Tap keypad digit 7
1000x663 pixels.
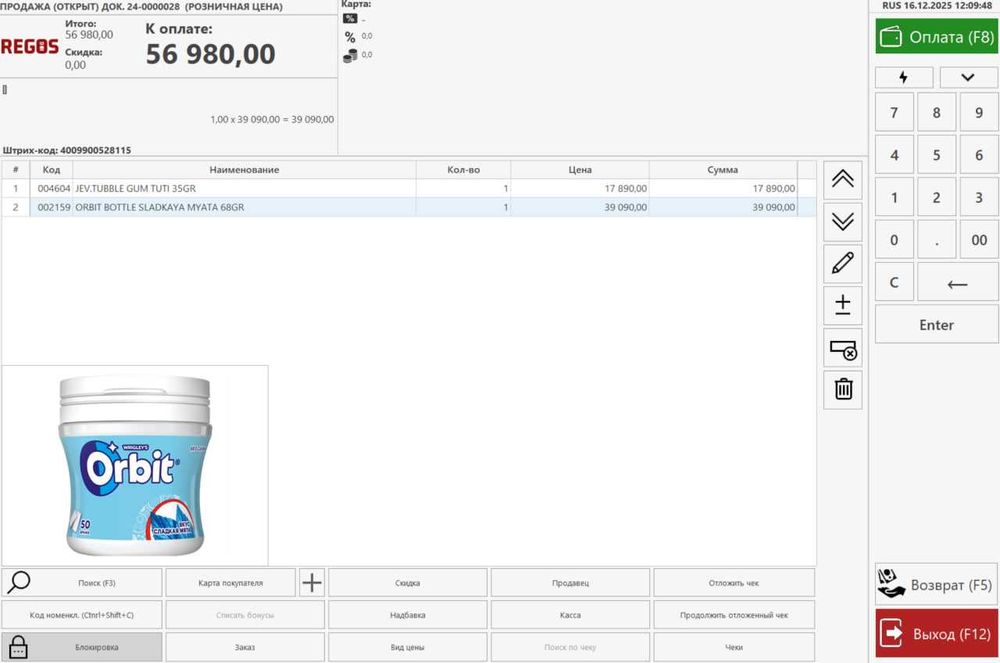pyautogui.click(x=894, y=112)
